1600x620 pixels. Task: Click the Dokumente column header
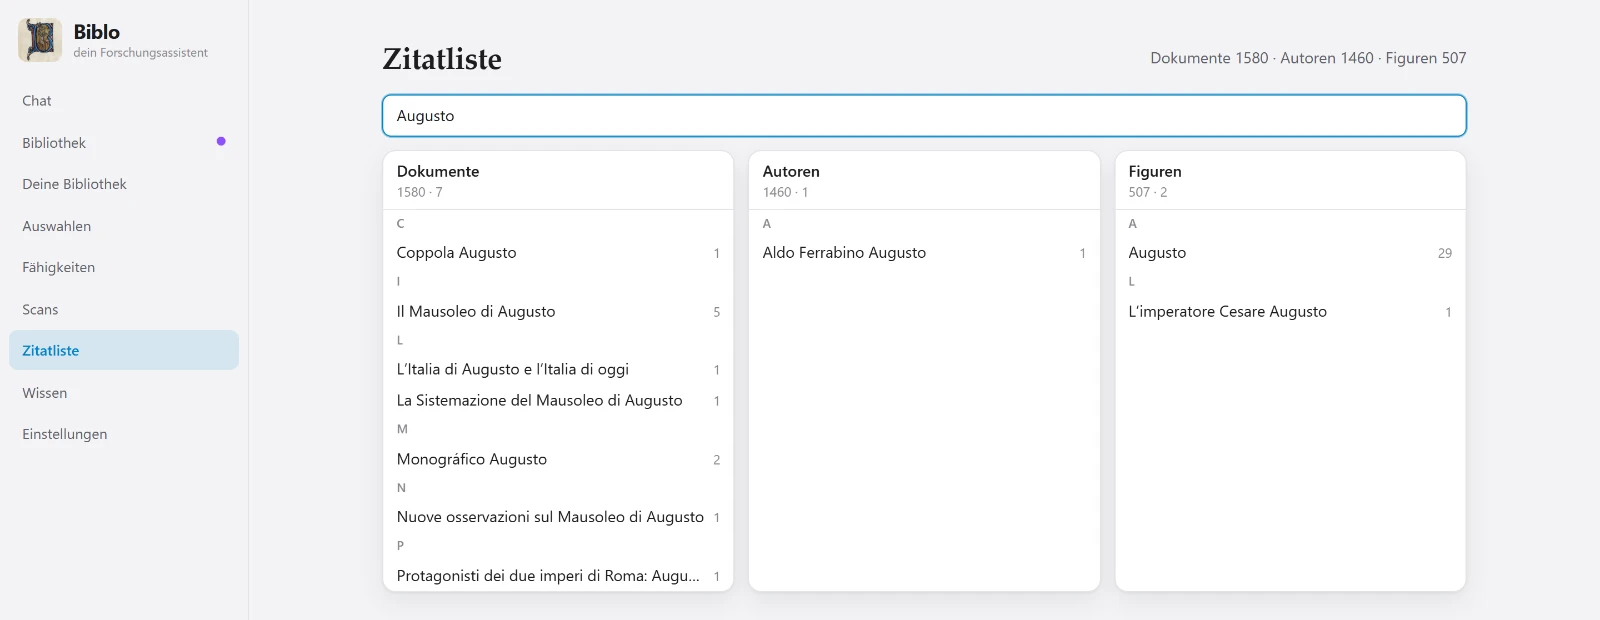438,172
